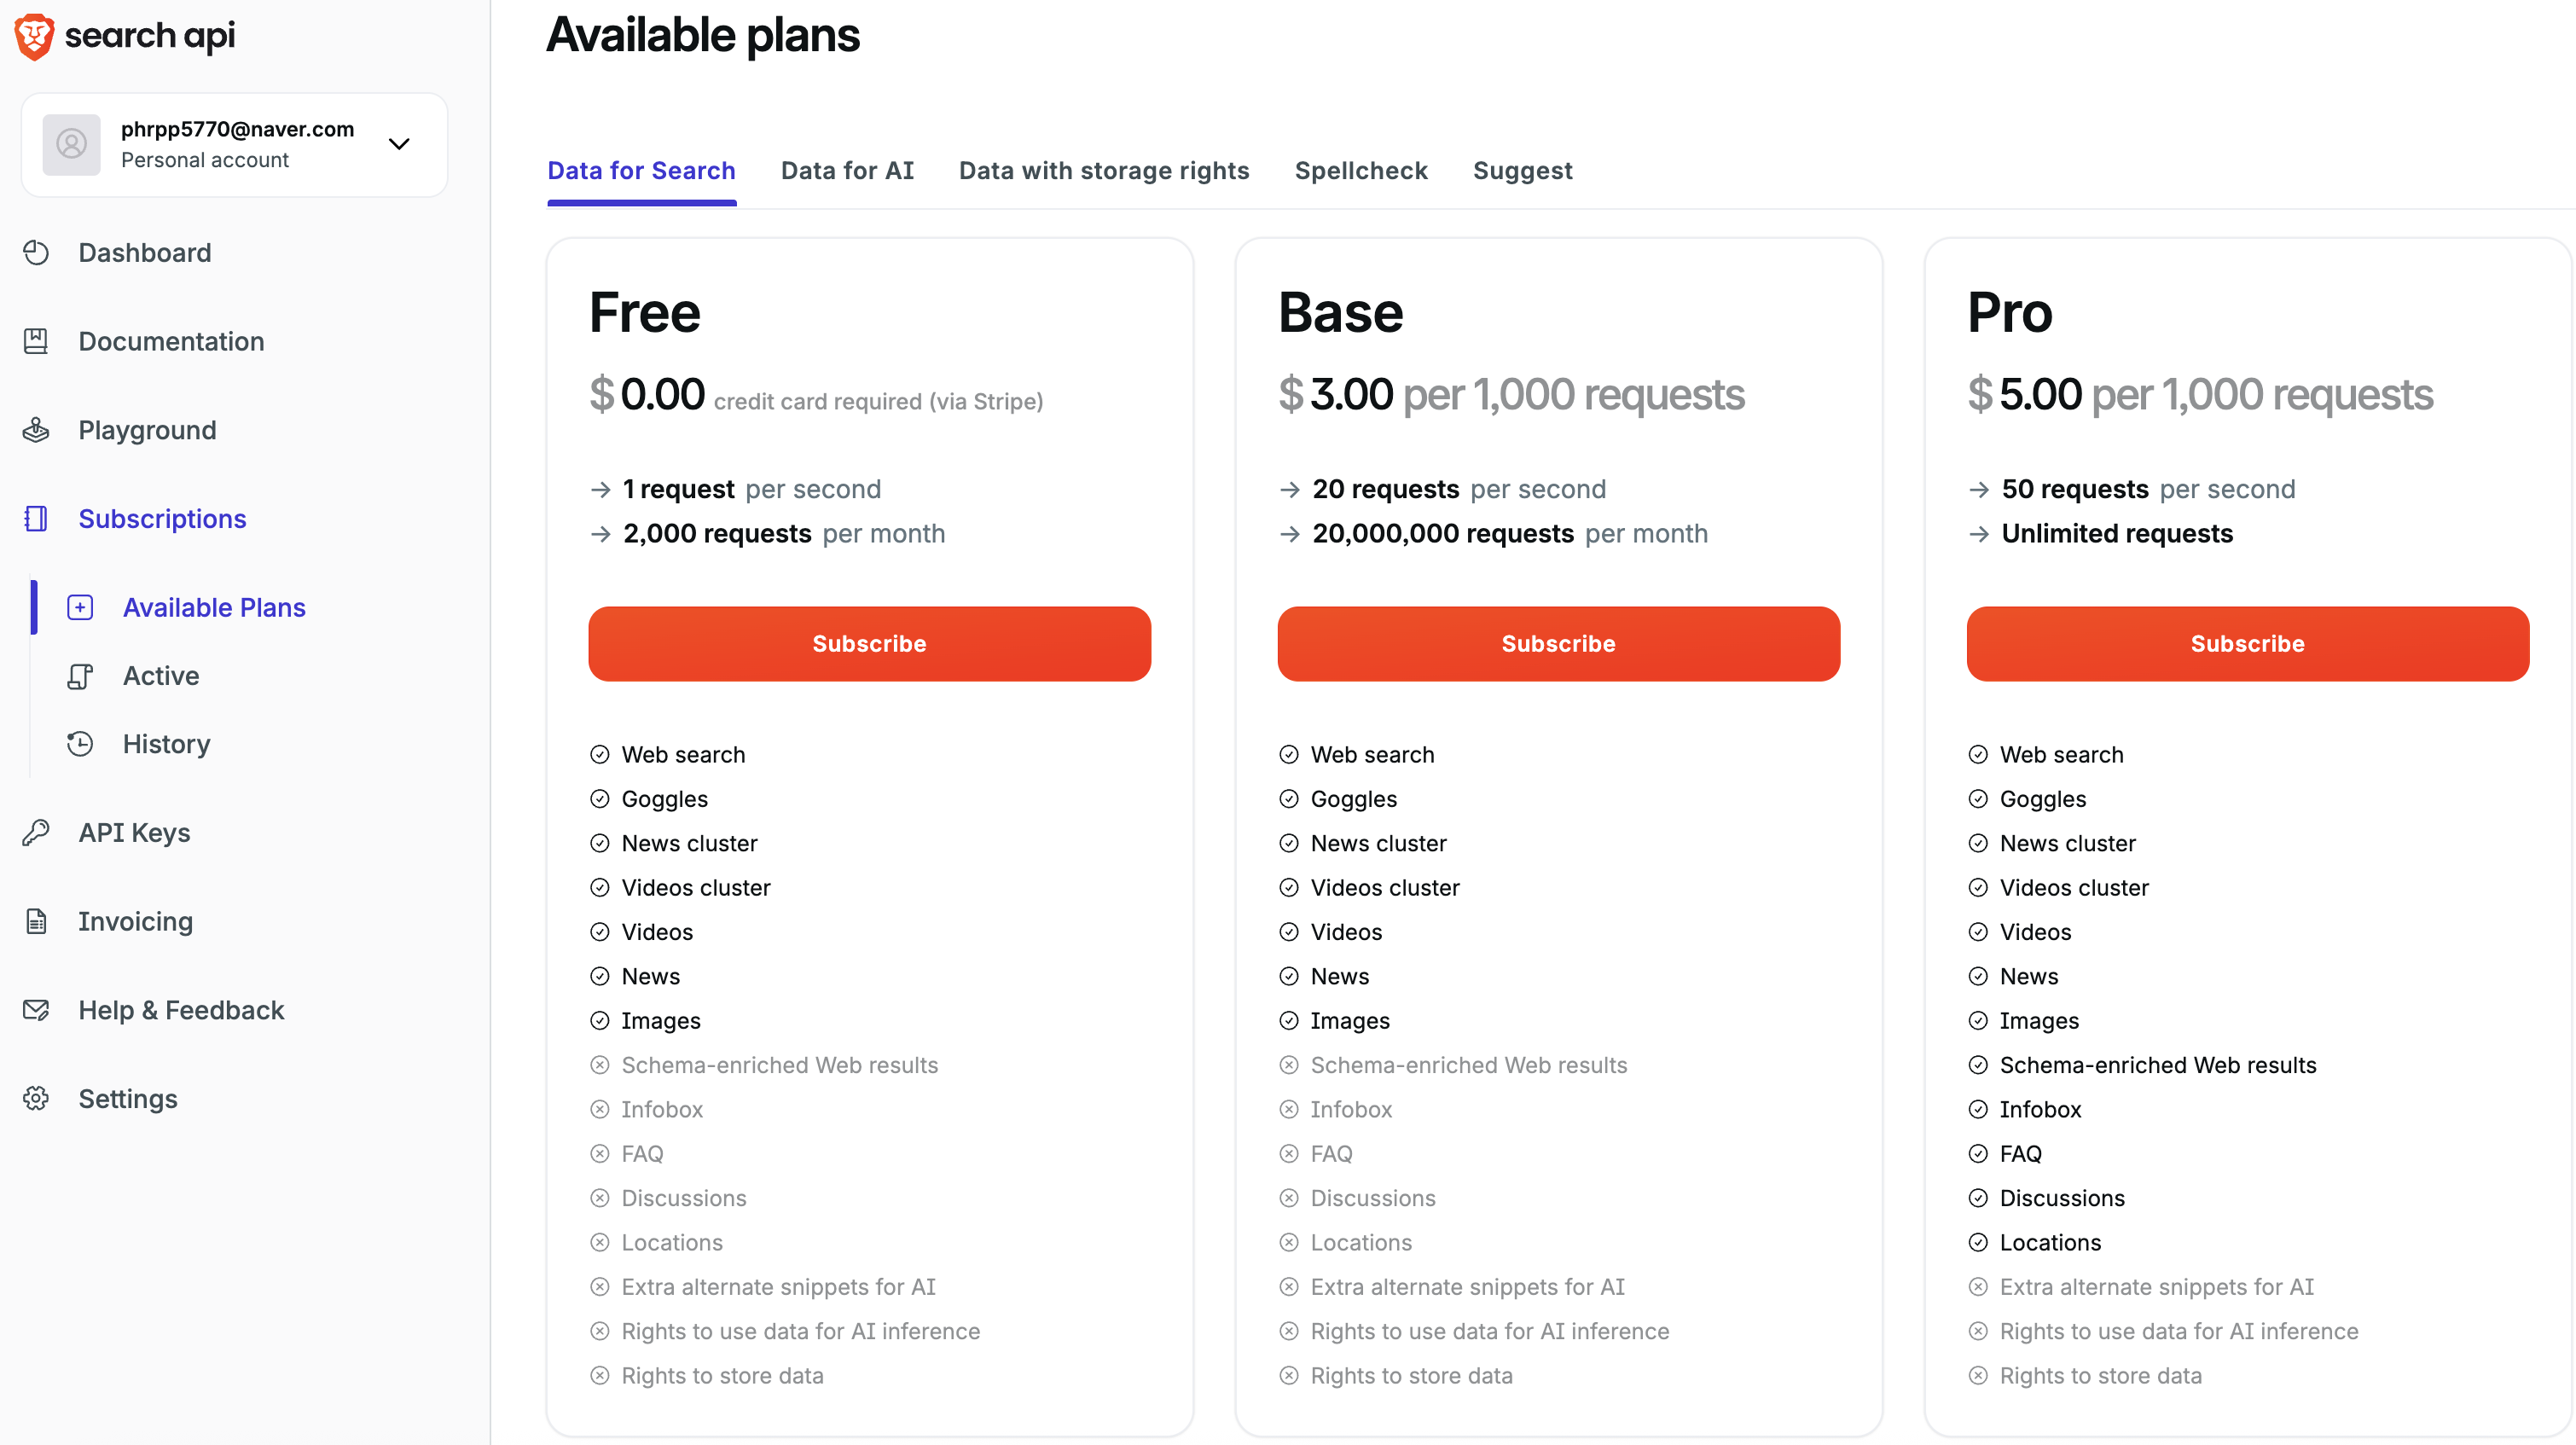This screenshot has width=2576, height=1445.
Task: Click the user avatar icon
Action: (71, 145)
